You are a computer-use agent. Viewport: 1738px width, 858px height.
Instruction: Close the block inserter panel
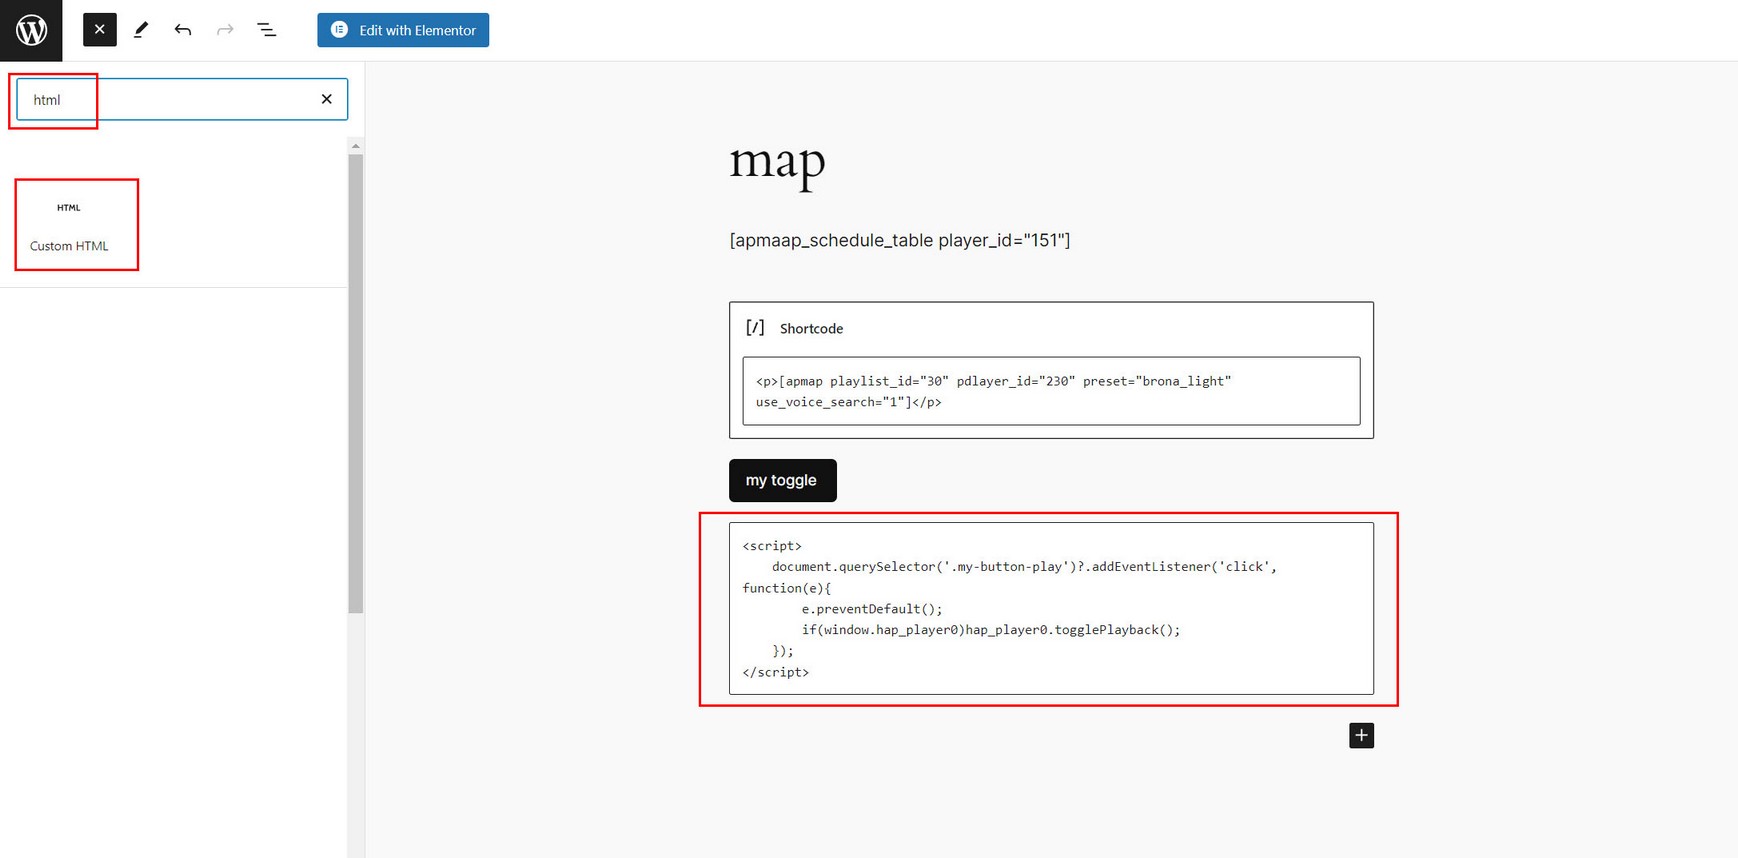pos(100,30)
